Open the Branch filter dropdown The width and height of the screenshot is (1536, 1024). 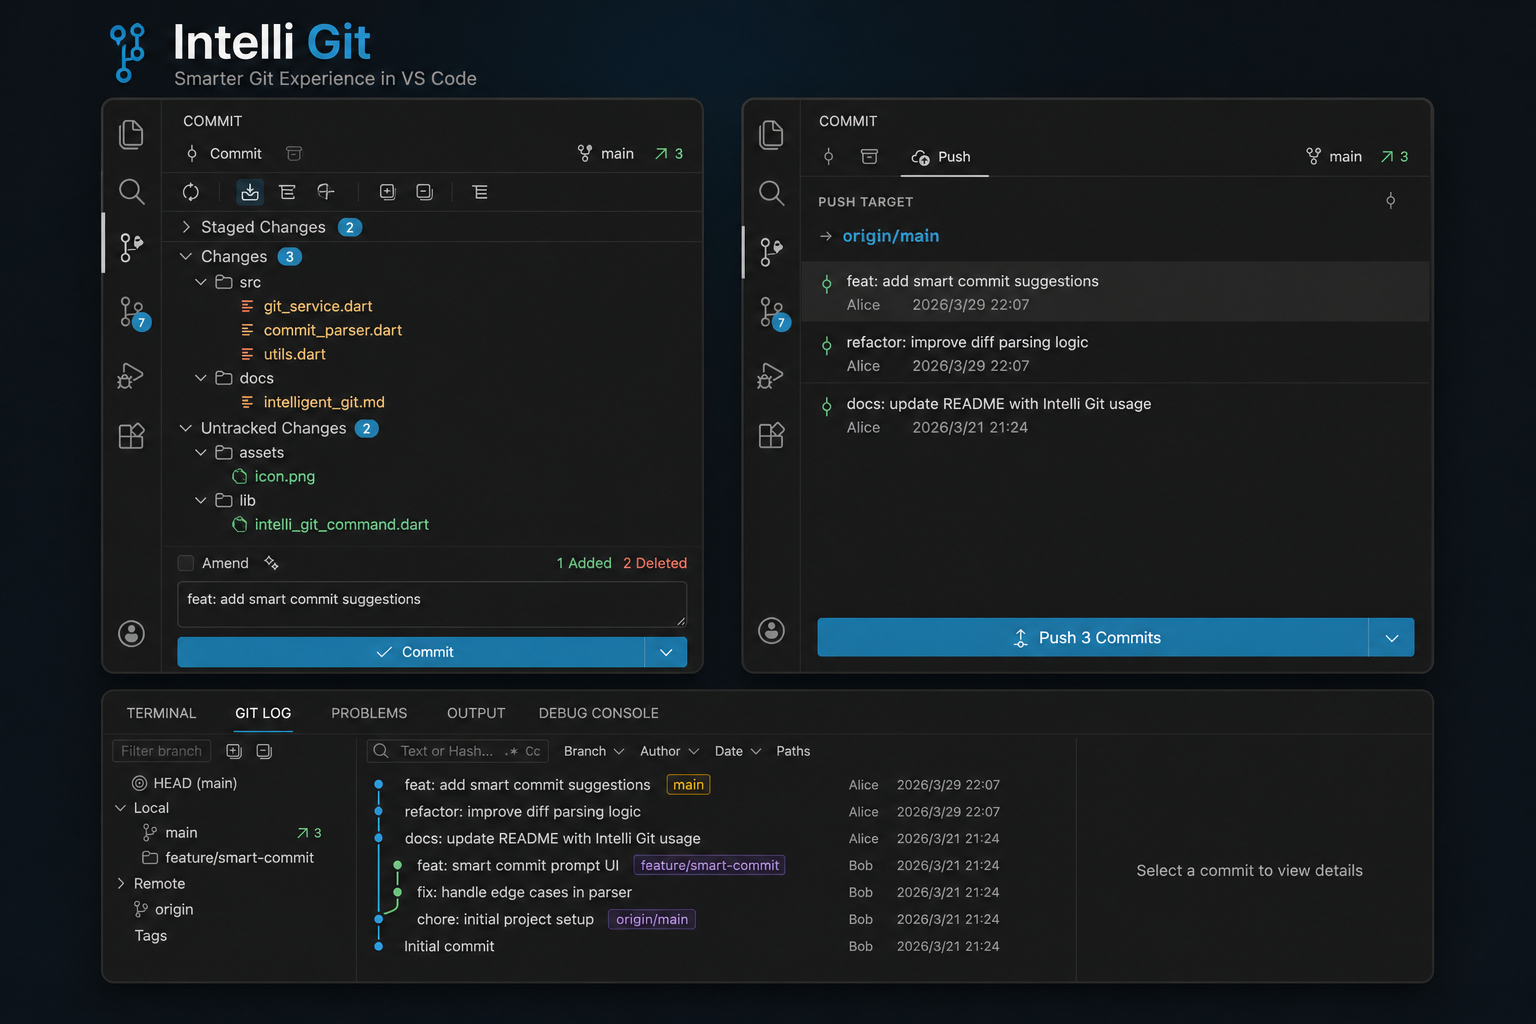pos(594,751)
